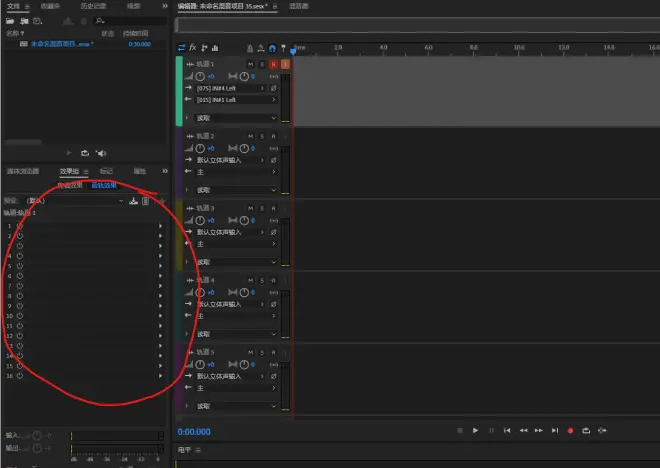Open 轨道 3 主 output dropdown
Viewport: 660px width, 468px height.
click(236, 244)
